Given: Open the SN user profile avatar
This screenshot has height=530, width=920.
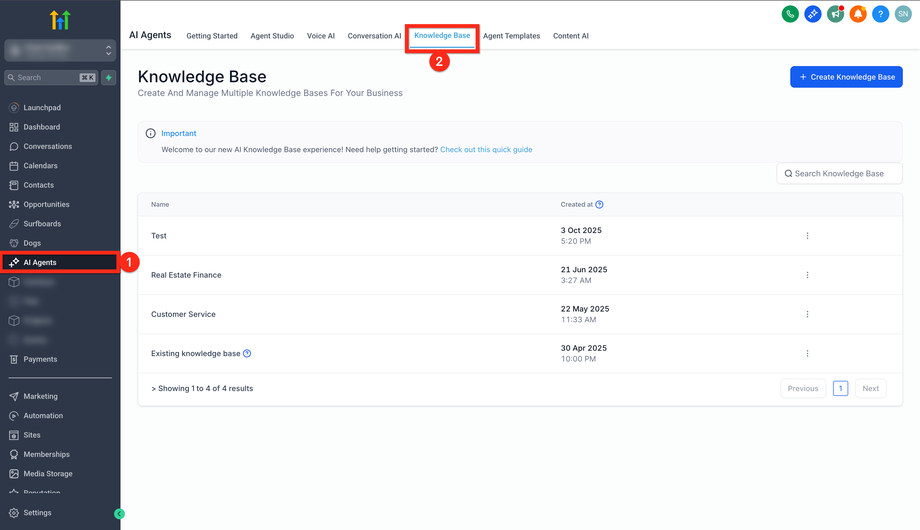Looking at the screenshot, I should coord(903,14).
